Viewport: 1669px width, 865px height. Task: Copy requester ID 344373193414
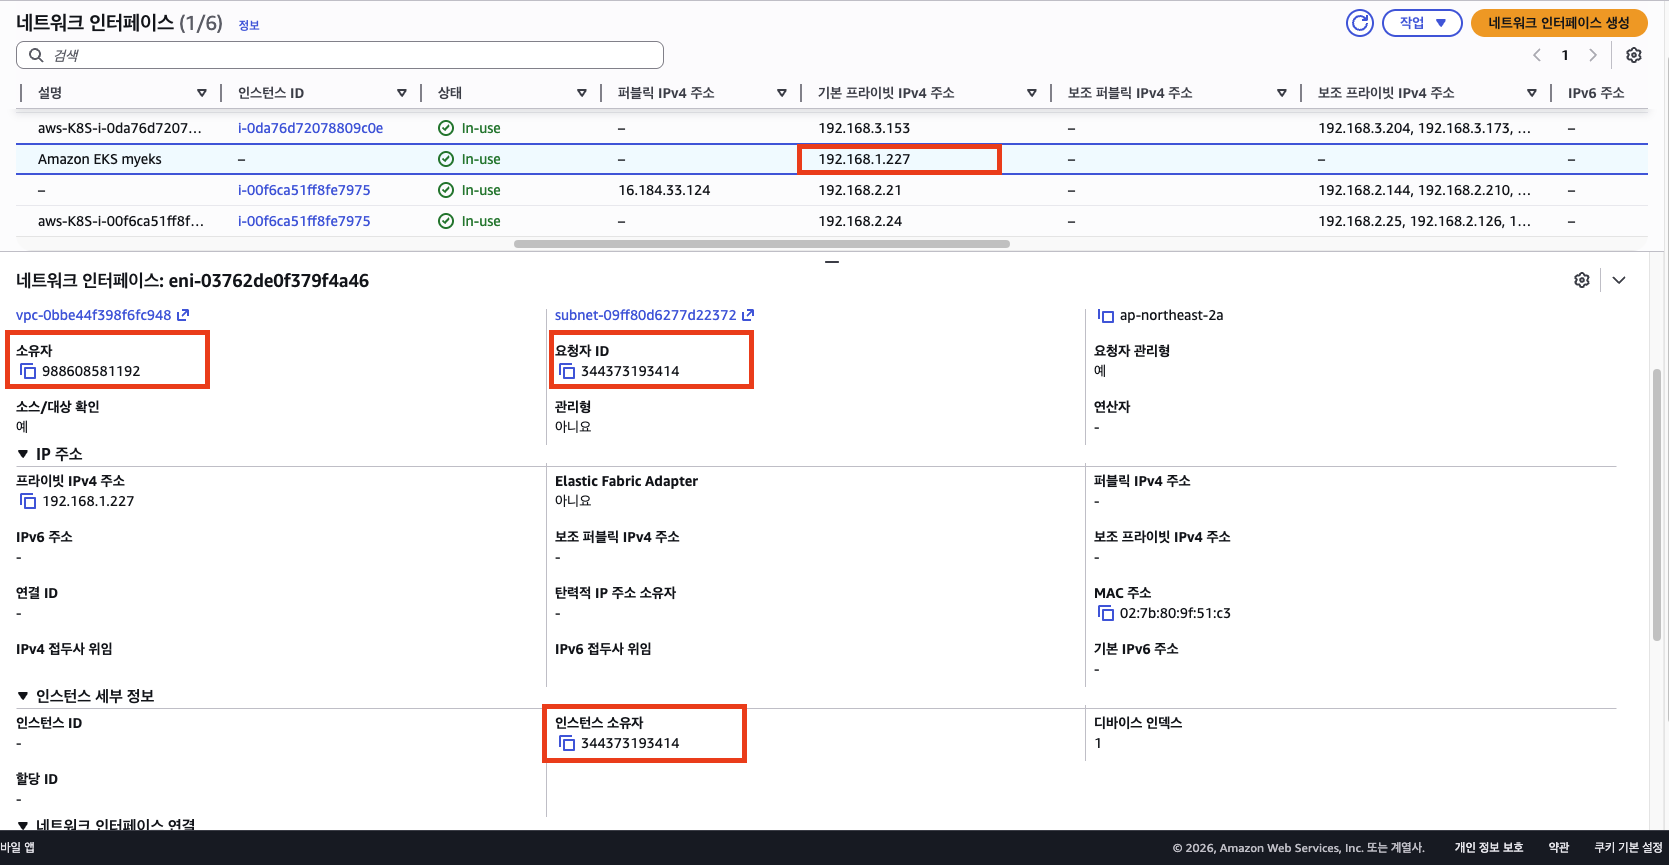567,371
